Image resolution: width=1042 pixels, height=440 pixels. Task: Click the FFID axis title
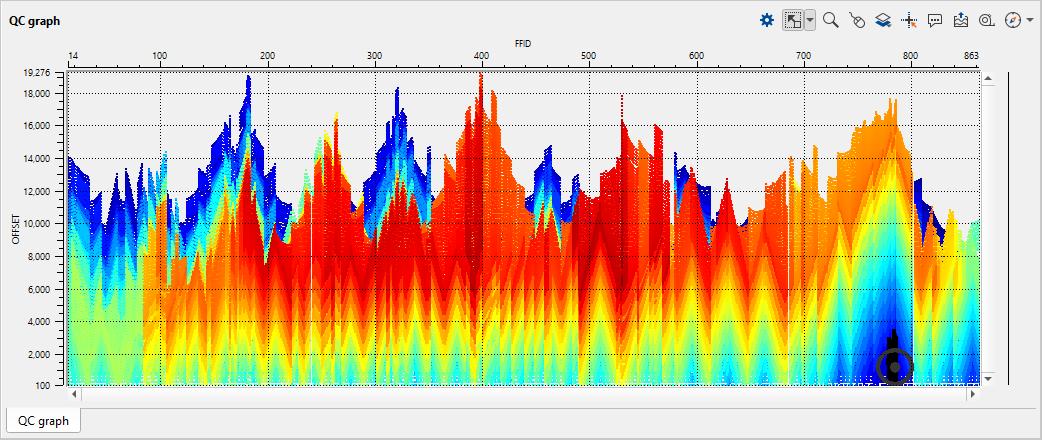click(x=523, y=44)
